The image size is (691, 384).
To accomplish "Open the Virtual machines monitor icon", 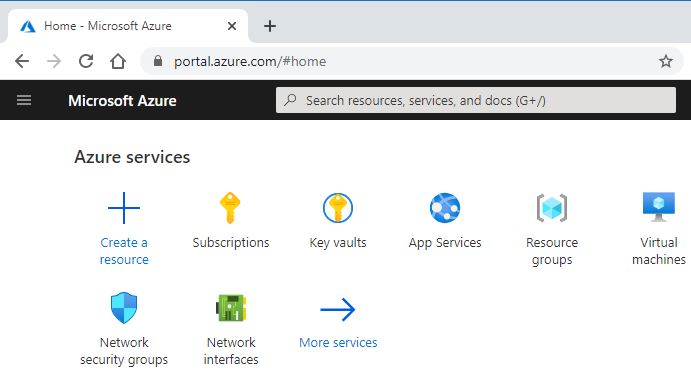I will tap(659, 207).
